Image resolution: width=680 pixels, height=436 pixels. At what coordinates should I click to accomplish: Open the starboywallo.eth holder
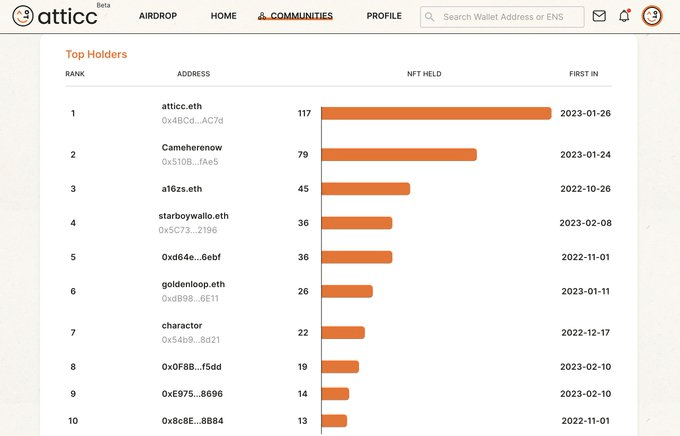pos(193,215)
